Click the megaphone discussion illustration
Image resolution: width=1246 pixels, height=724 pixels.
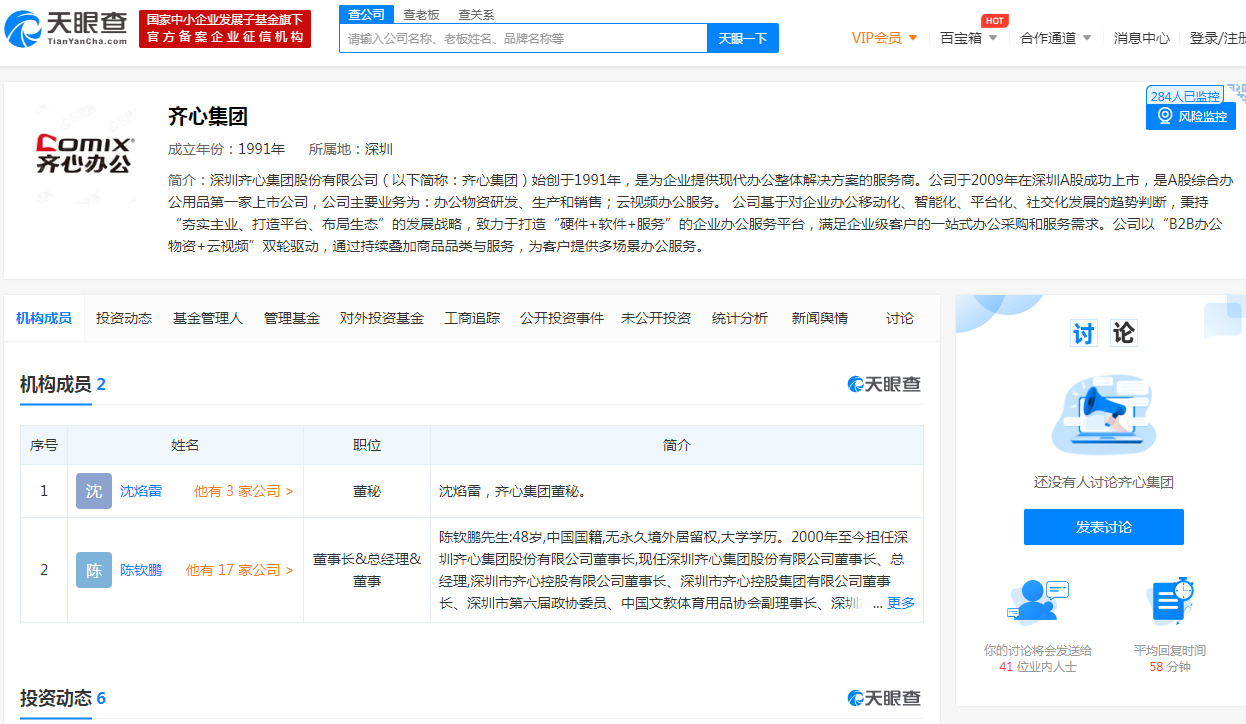click(1104, 414)
